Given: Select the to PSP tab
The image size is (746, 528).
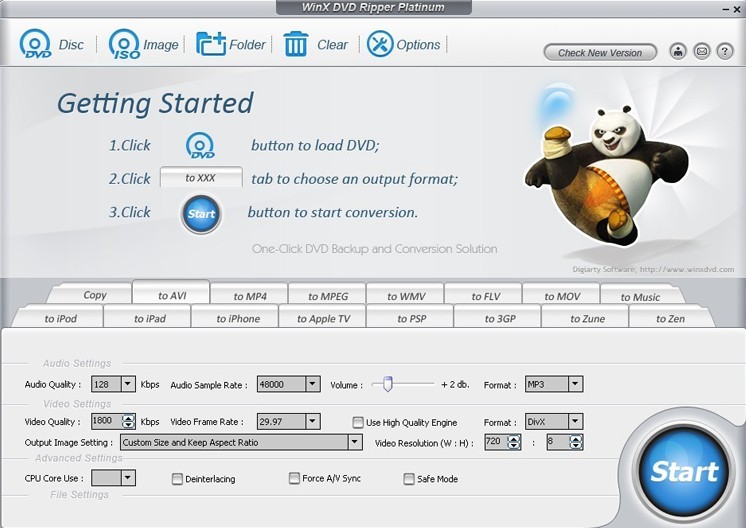Looking at the screenshot, I should coord(412,318).
